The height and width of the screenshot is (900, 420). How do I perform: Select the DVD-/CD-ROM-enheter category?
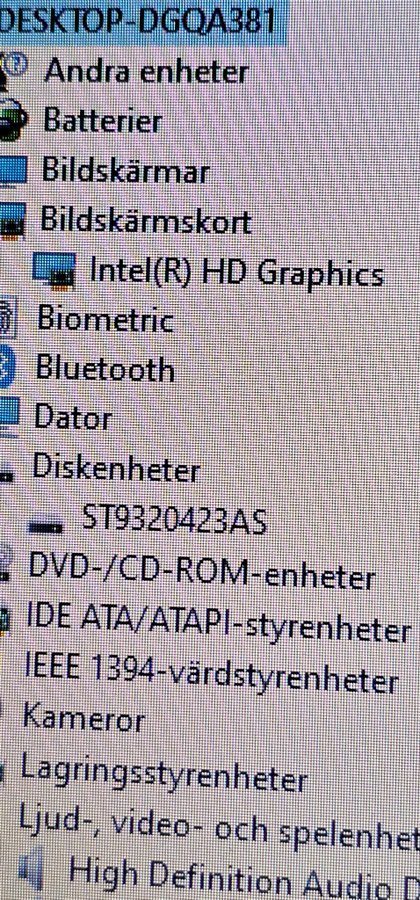click(x=202, y=572)
